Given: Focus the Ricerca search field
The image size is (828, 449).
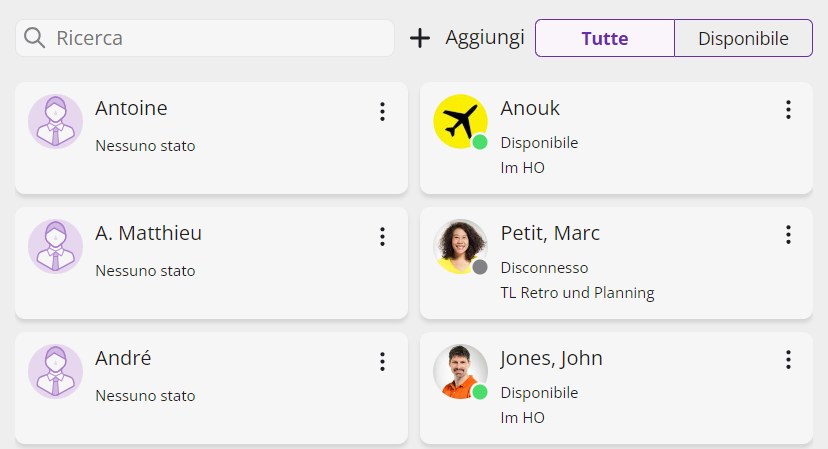Looking at the screenshot, I should pos(220,38).
